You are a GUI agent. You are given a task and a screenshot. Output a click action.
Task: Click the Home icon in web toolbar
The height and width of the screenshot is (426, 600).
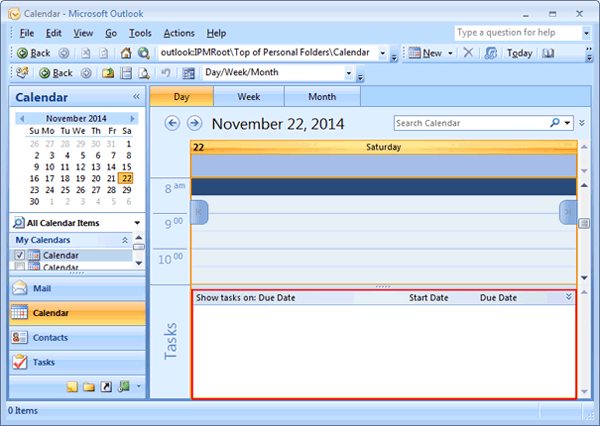click(x=126, y=53)
